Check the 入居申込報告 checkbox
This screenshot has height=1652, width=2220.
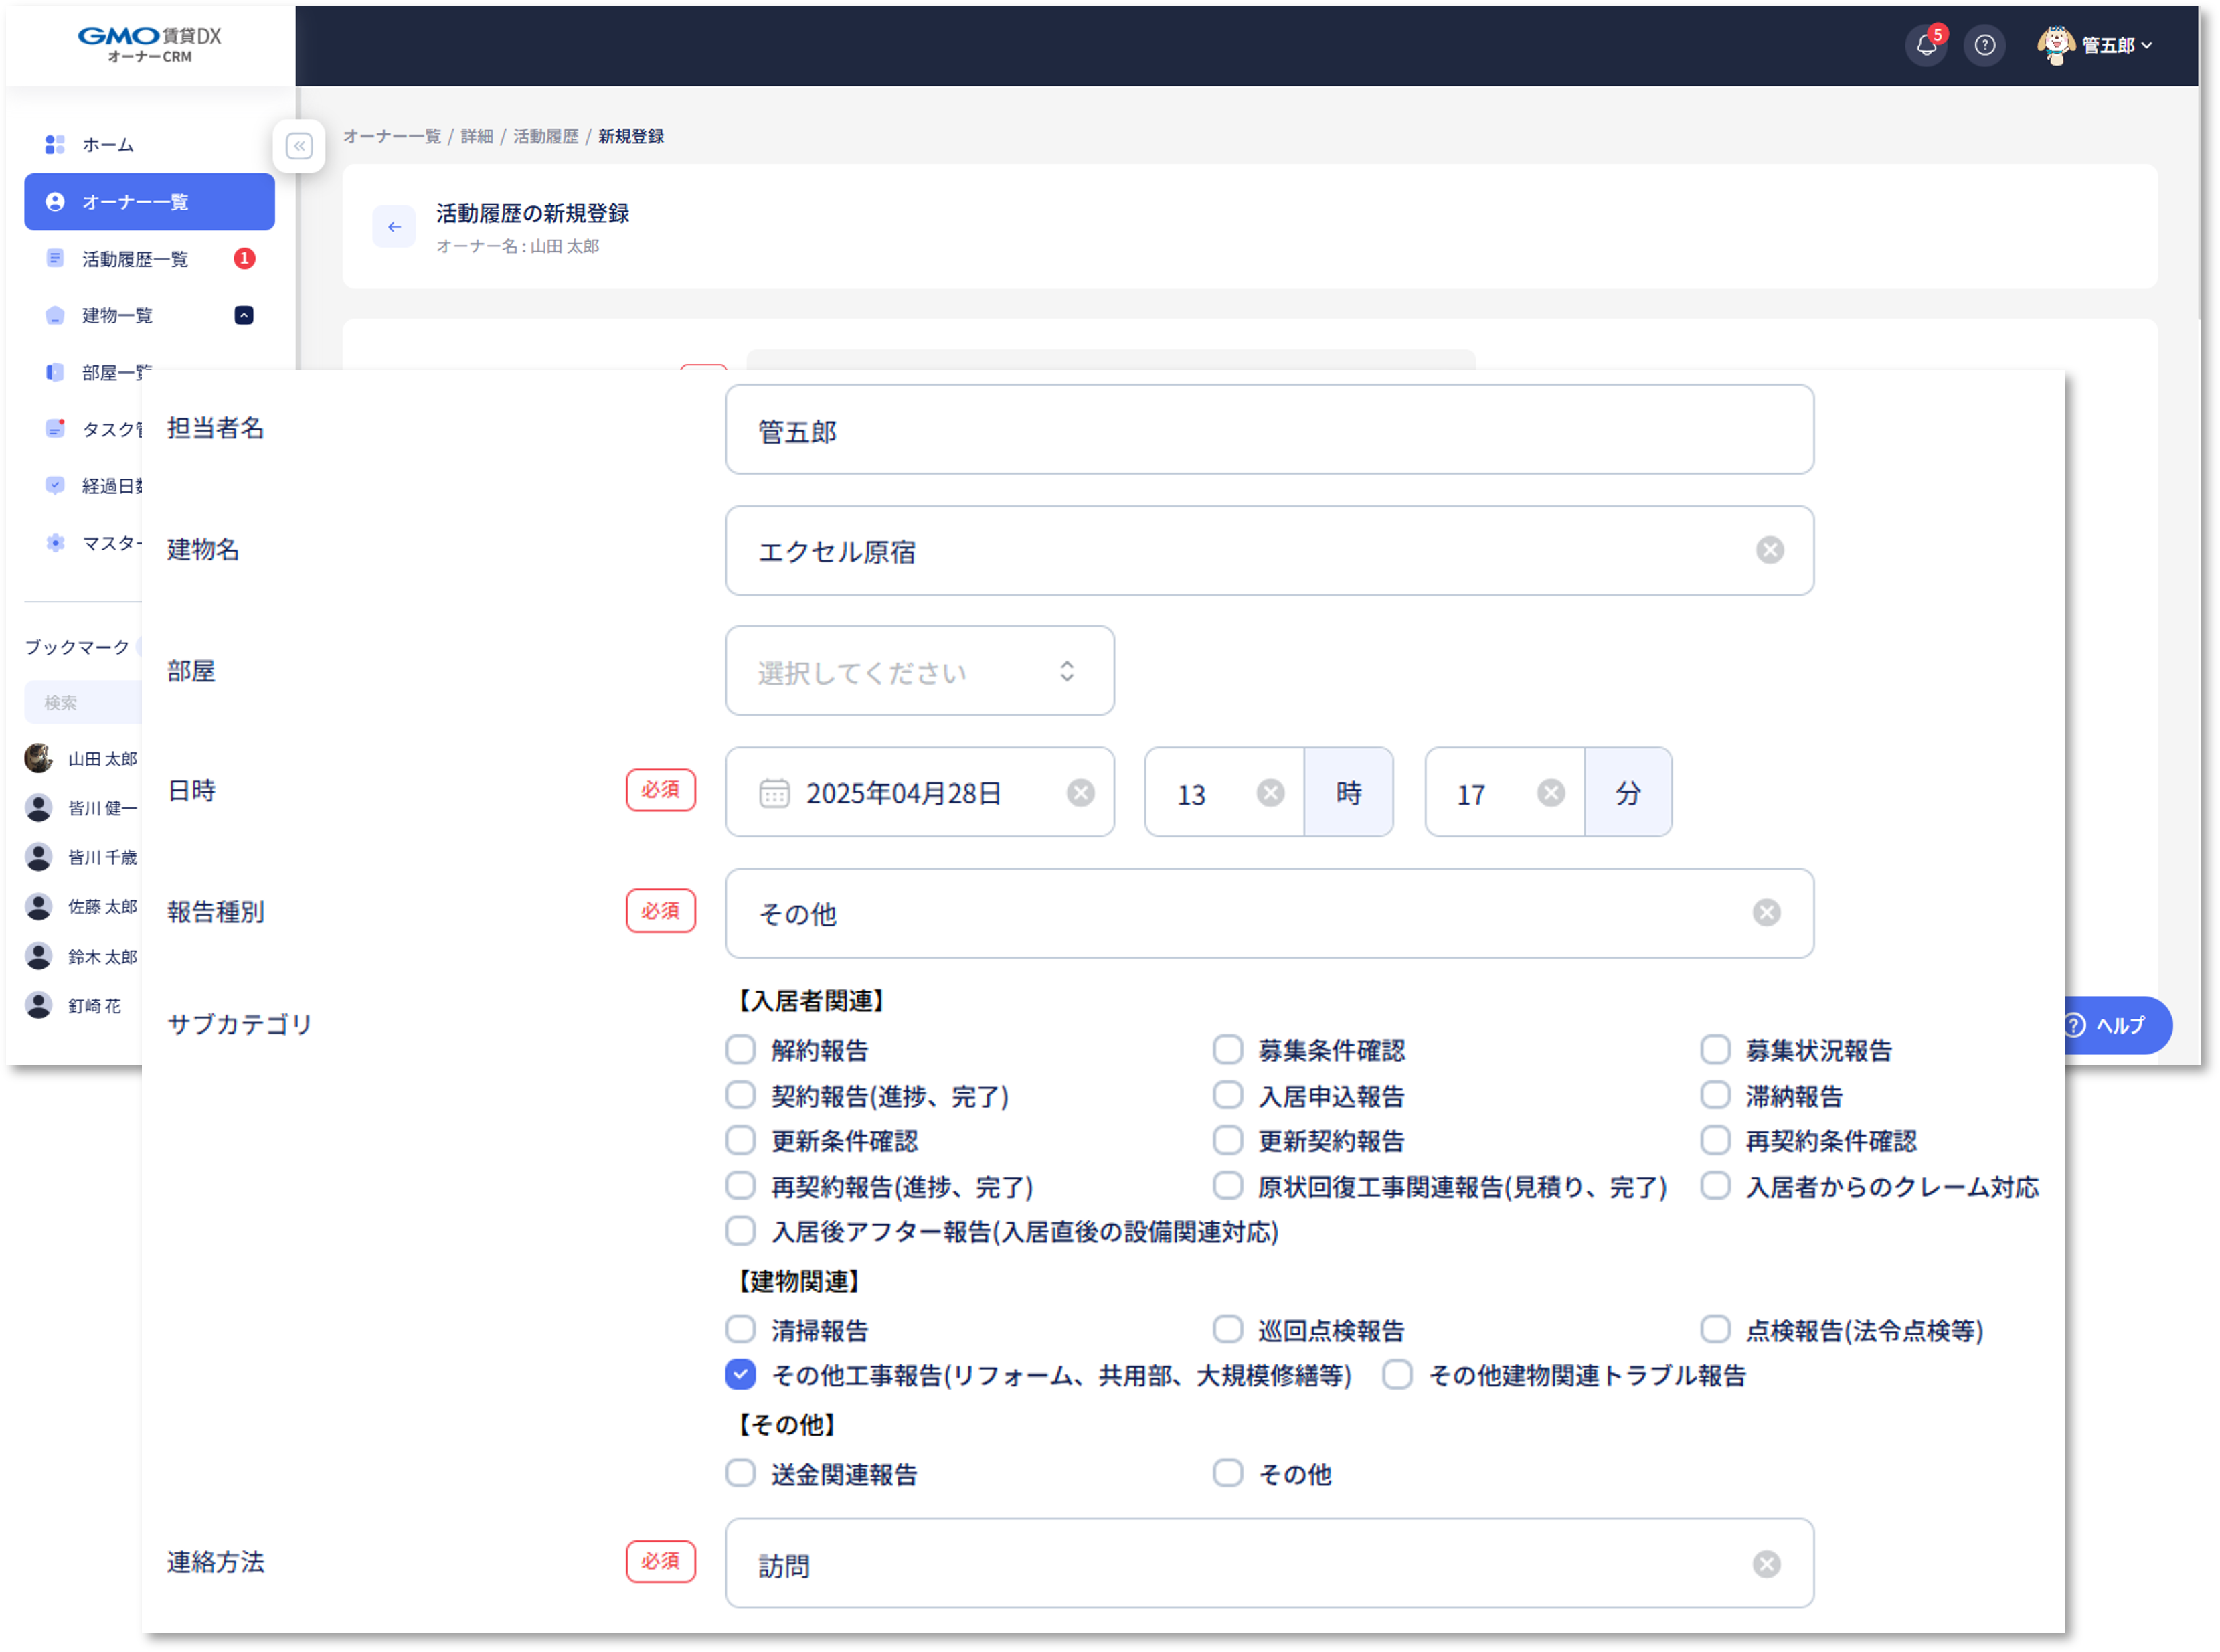[x=1228, y=1096]
